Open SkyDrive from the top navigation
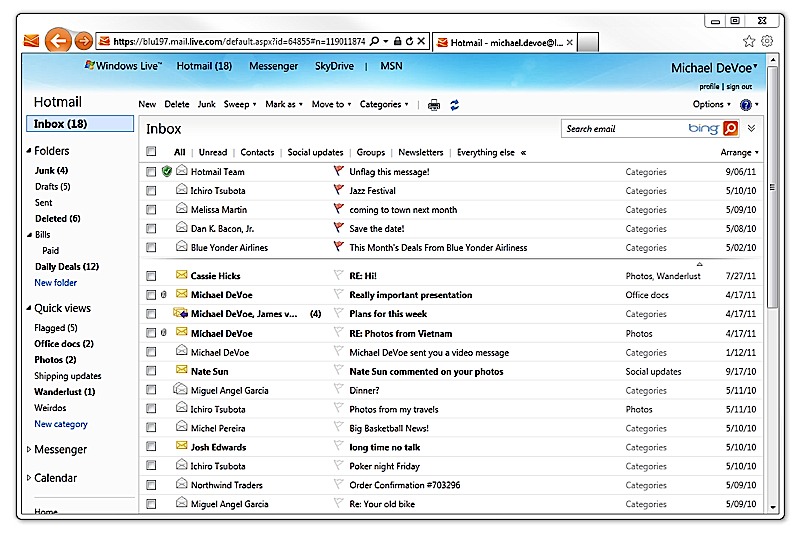 tap(334, 66)
